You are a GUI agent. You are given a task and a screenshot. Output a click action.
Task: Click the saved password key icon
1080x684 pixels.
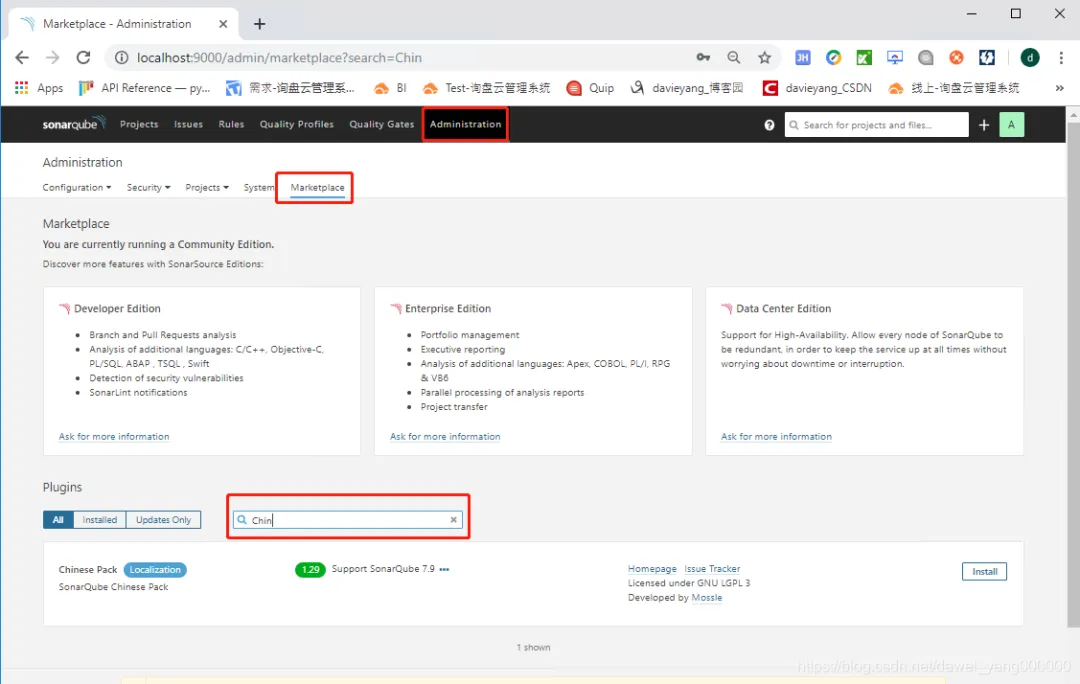pos(703,58)
